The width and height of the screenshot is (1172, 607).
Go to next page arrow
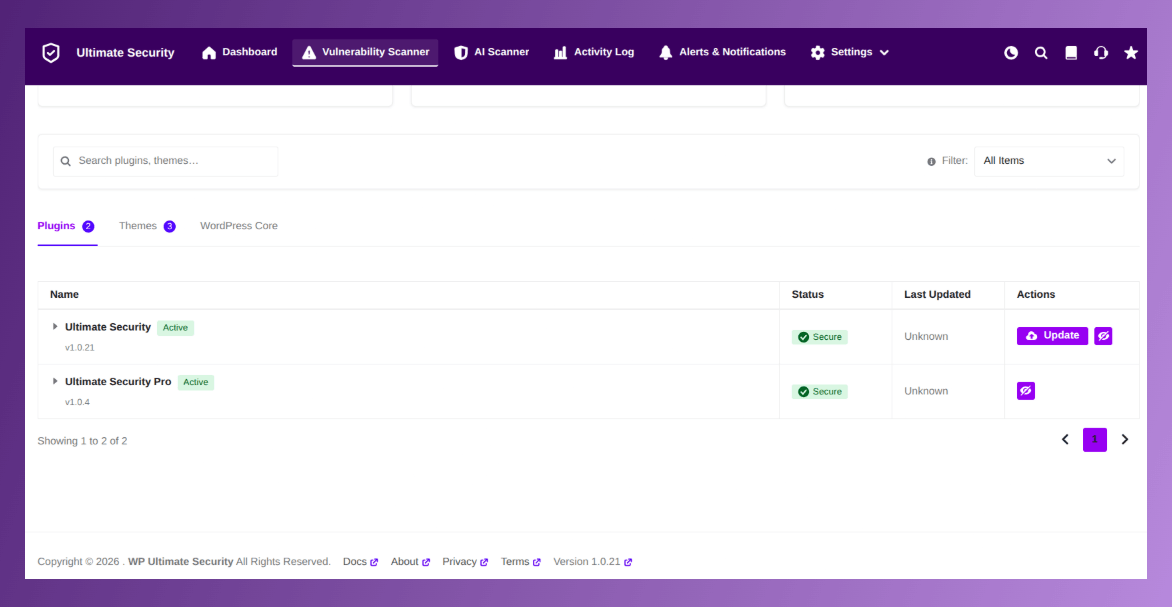[1124, 440]
